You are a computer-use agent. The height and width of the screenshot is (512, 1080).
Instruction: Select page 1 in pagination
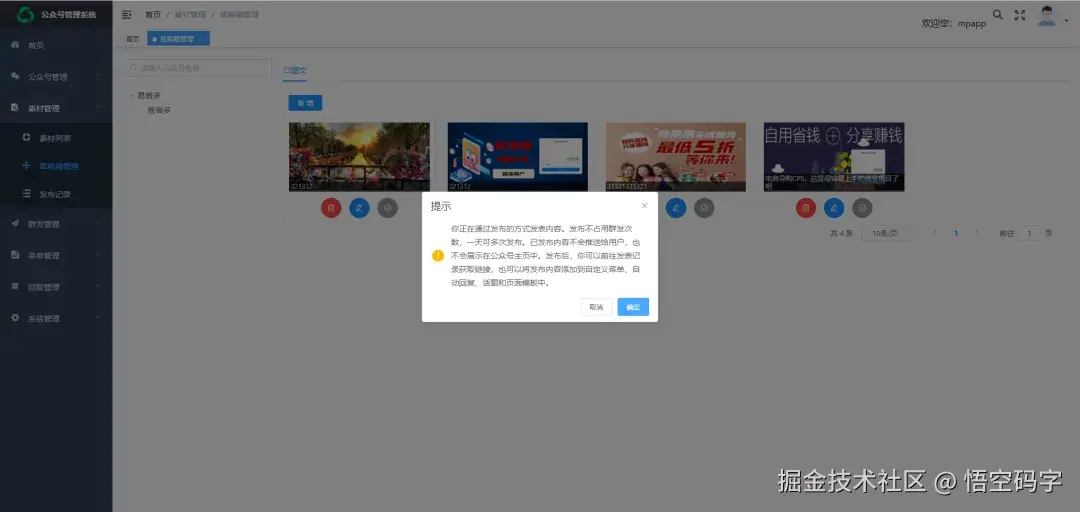(956, 234)
